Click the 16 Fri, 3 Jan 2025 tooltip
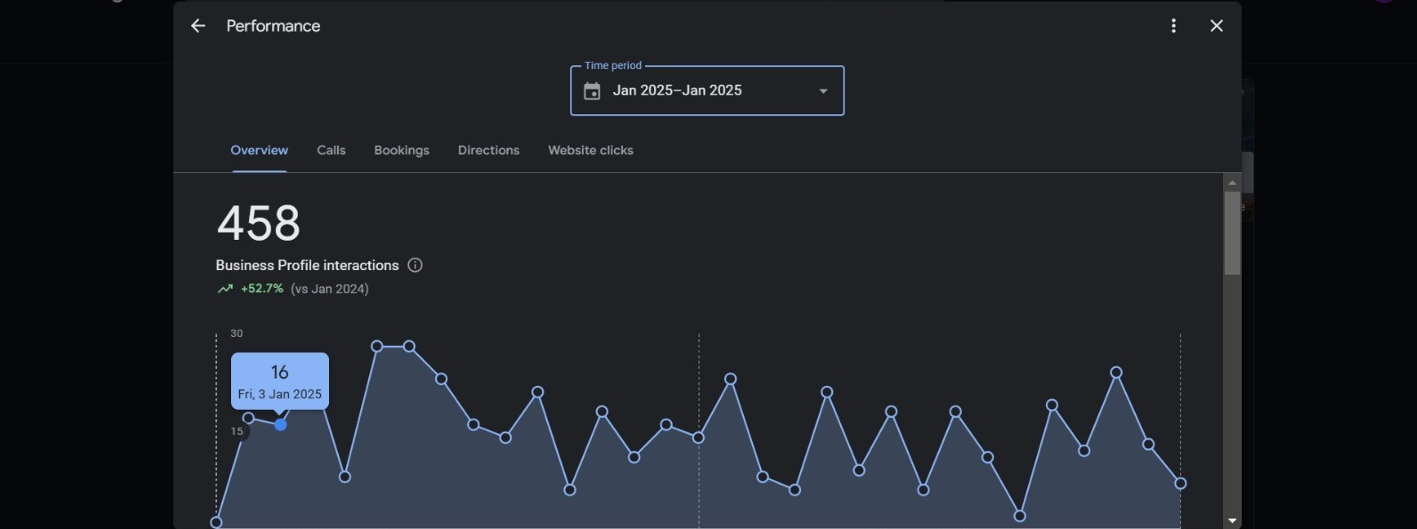Viewport: 1417px width, 529px height. click(280, 381)
